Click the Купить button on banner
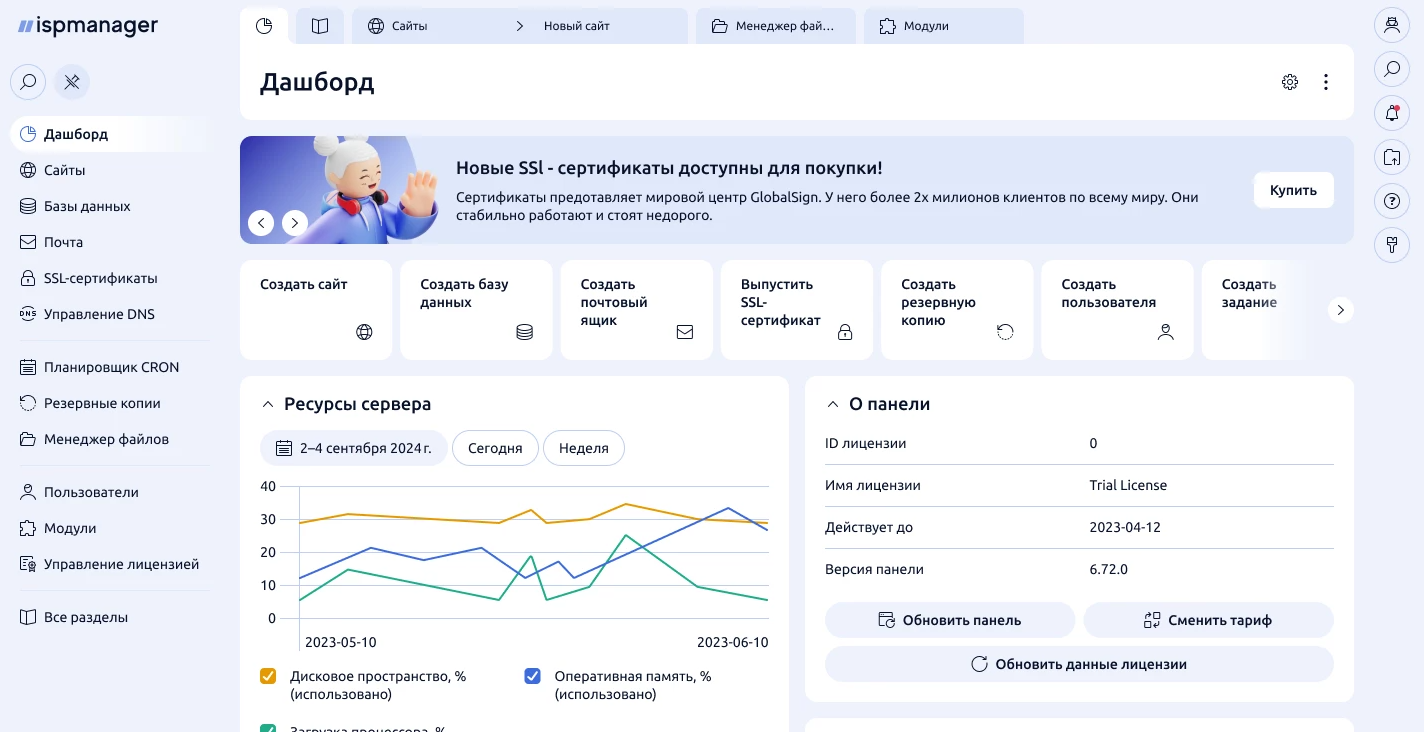1424x732 pixels. [1293, 190]
